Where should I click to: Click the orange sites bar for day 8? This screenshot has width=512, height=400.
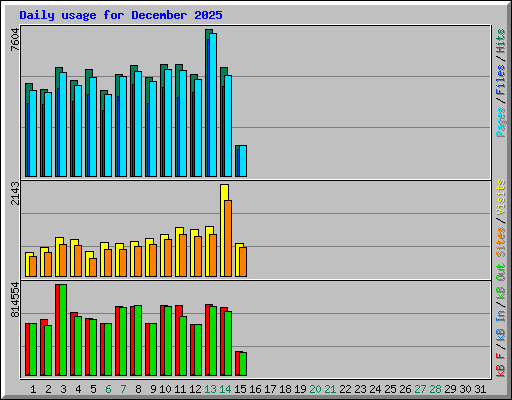(x=138, y=261)
